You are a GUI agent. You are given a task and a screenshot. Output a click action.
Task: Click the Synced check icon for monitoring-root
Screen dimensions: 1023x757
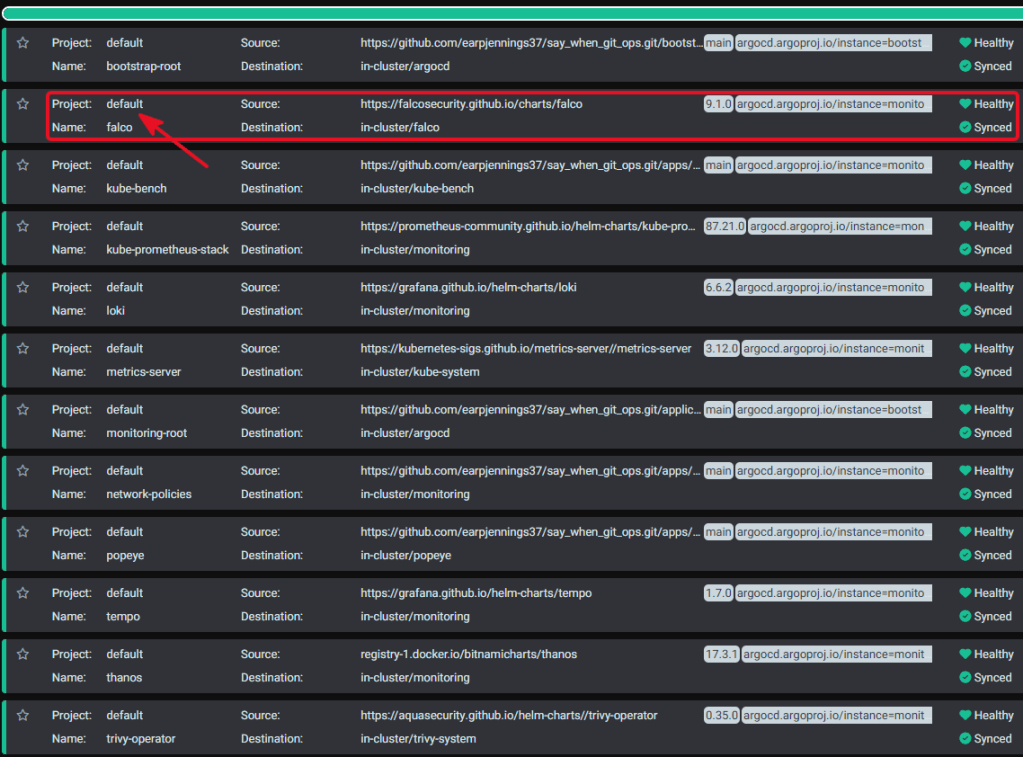965,433
